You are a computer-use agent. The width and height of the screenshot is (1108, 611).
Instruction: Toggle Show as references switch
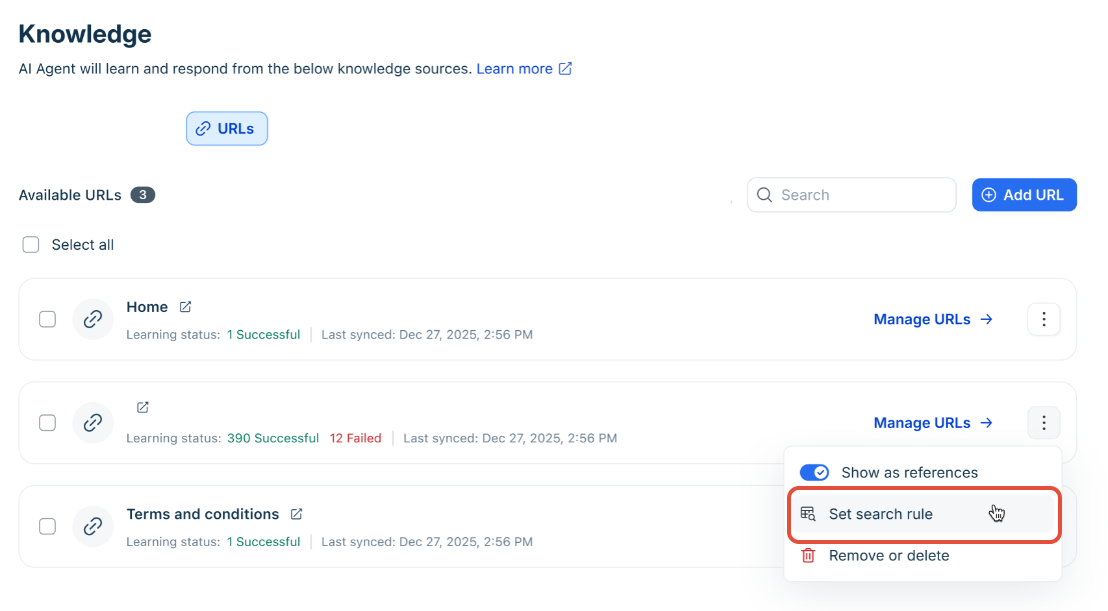pyautogui.click(x=814, y=473)
